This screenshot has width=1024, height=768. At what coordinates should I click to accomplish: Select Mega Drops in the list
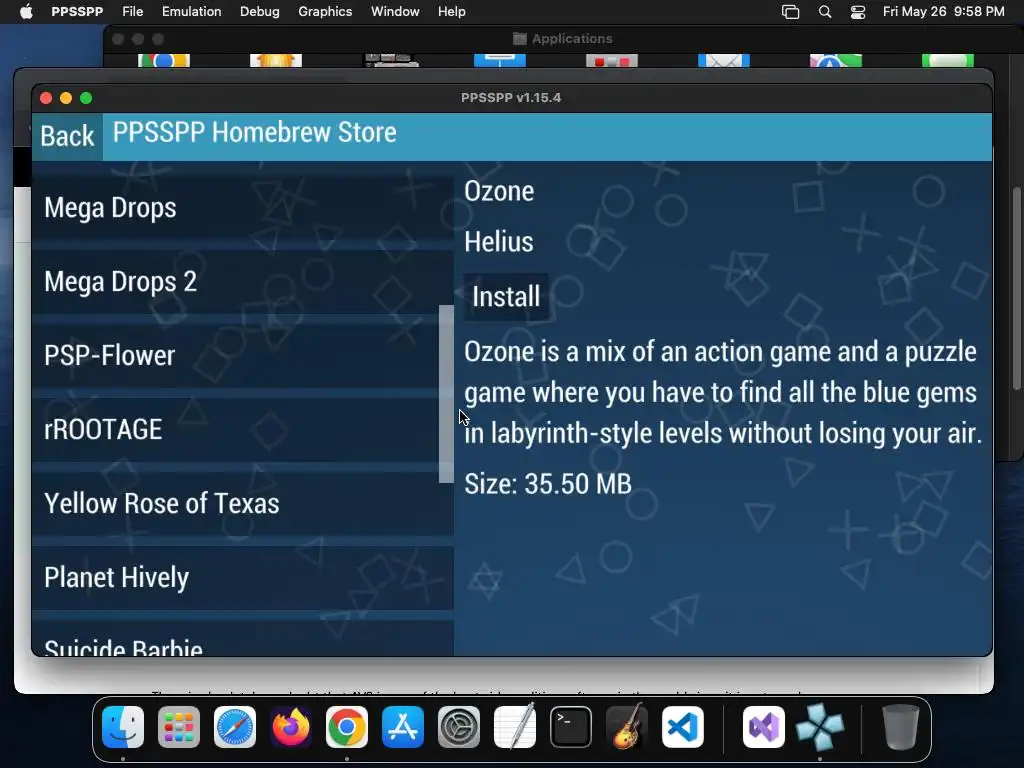242,208
